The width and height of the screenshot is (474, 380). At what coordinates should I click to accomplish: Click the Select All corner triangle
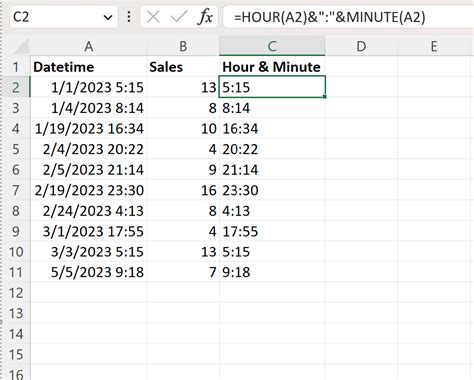[22, 47]
